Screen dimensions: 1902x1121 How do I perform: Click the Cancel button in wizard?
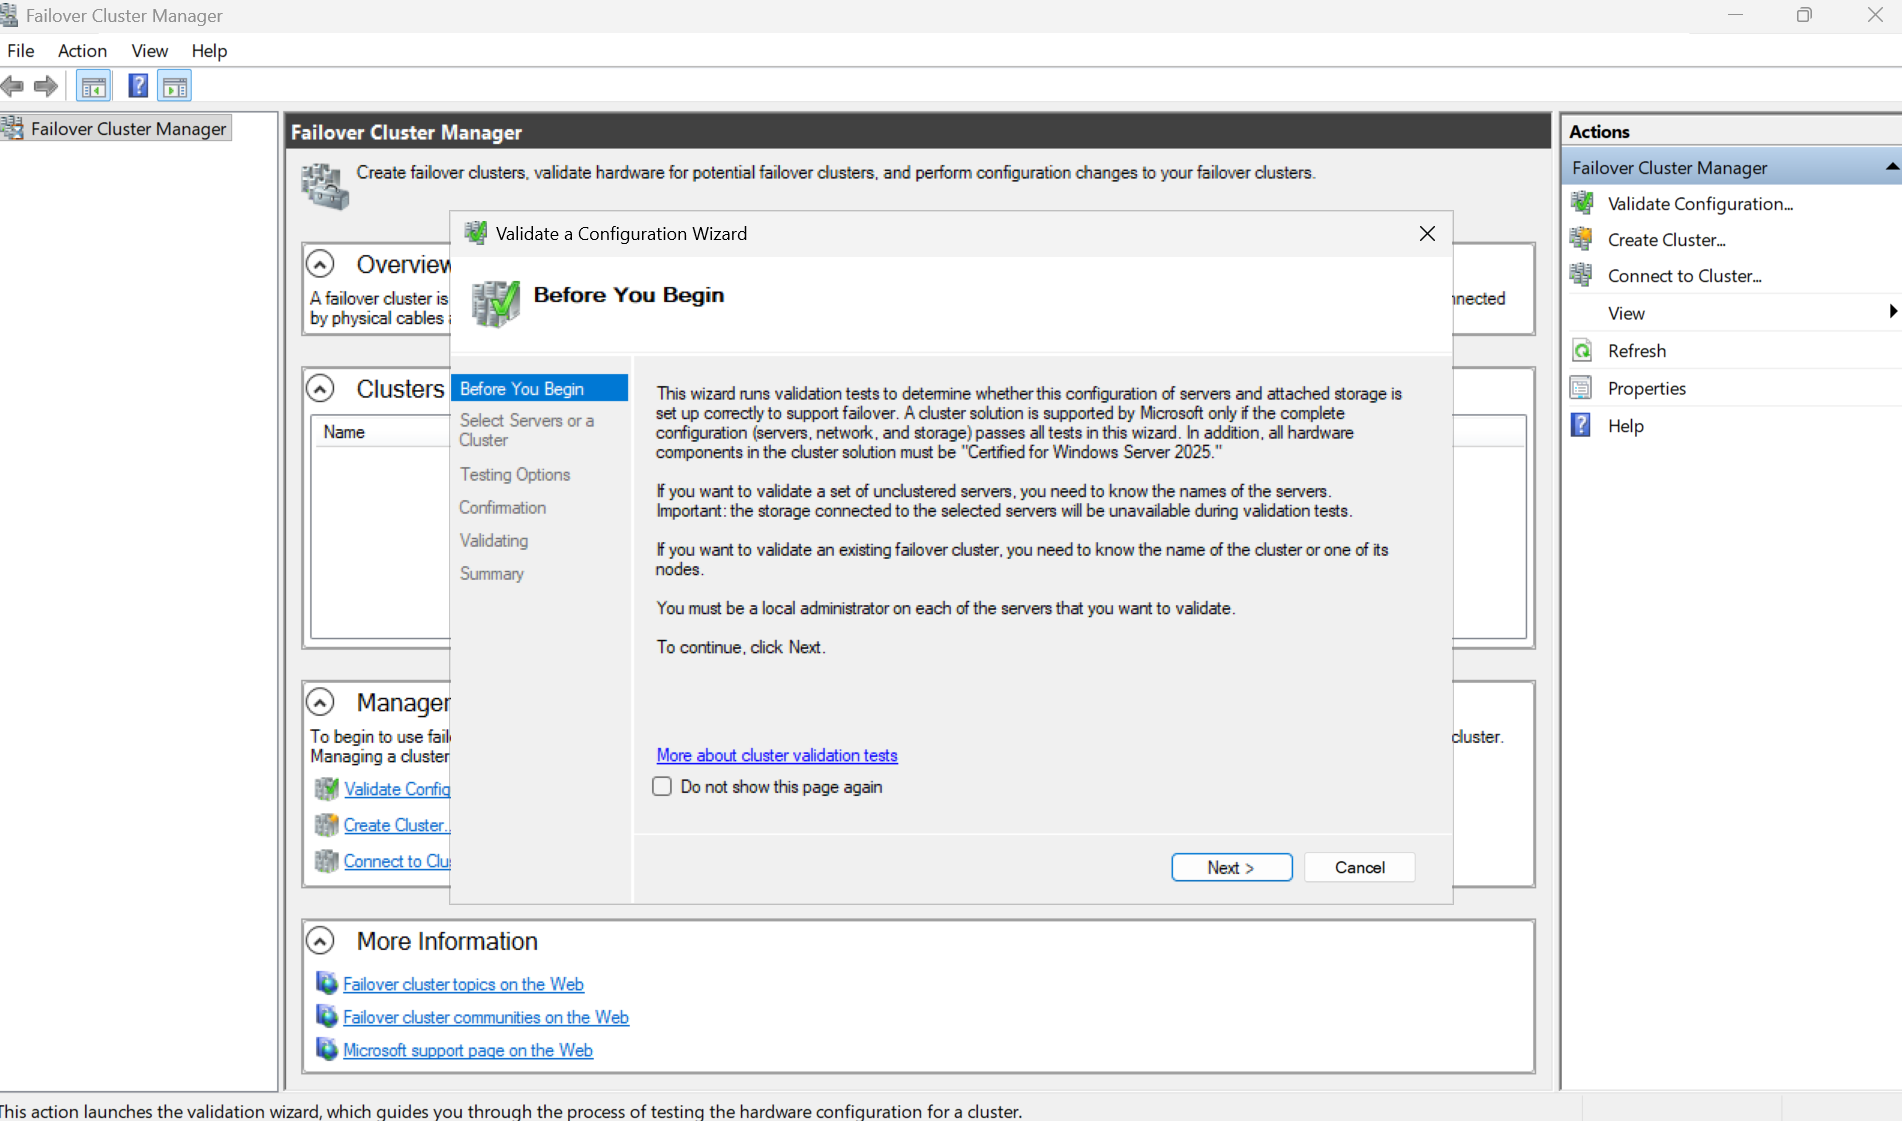click(1360, 867)
